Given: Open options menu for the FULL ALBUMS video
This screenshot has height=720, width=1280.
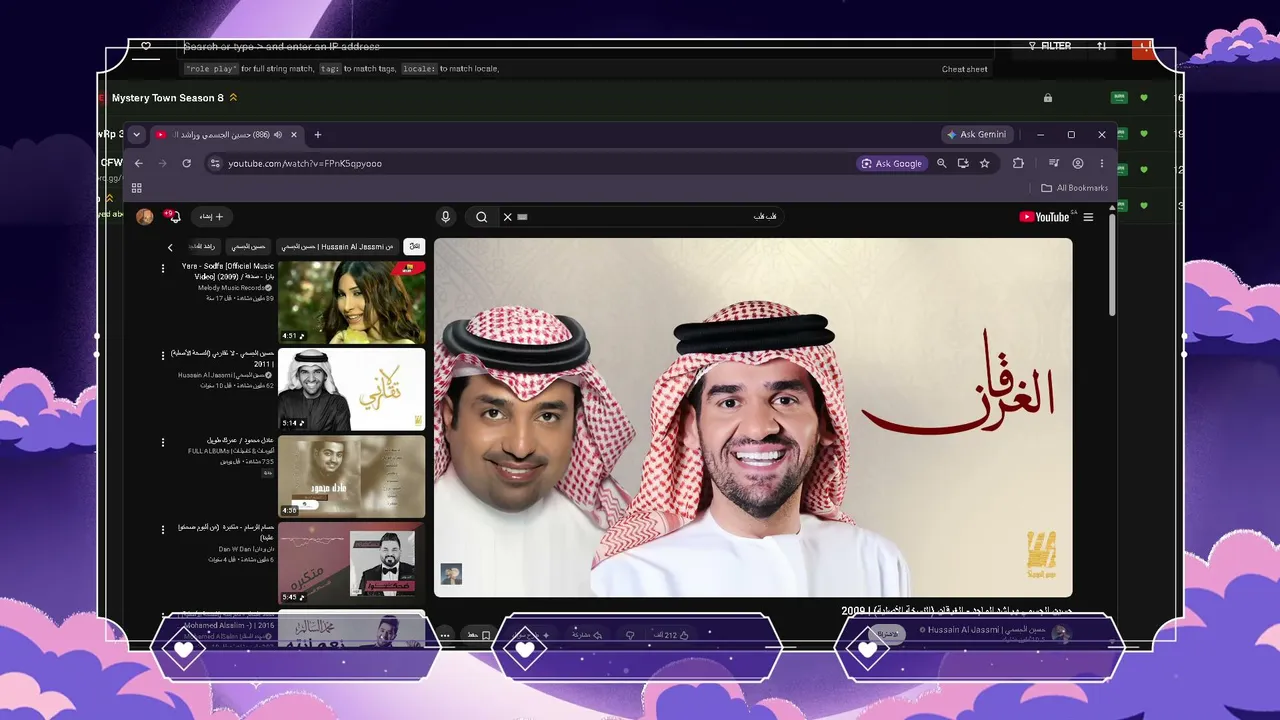Looking at the screenshot, I should pos(163,442).
